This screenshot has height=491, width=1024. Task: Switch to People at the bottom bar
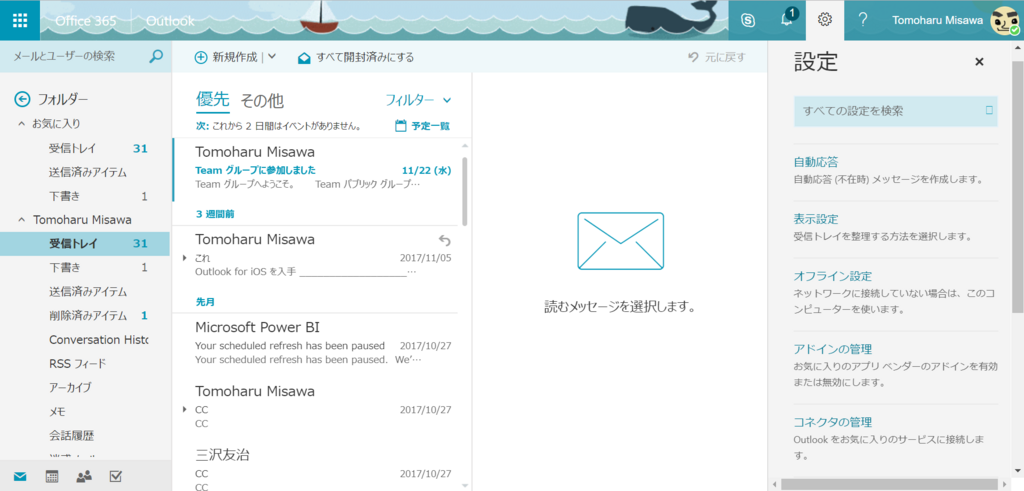pos(84,477)
